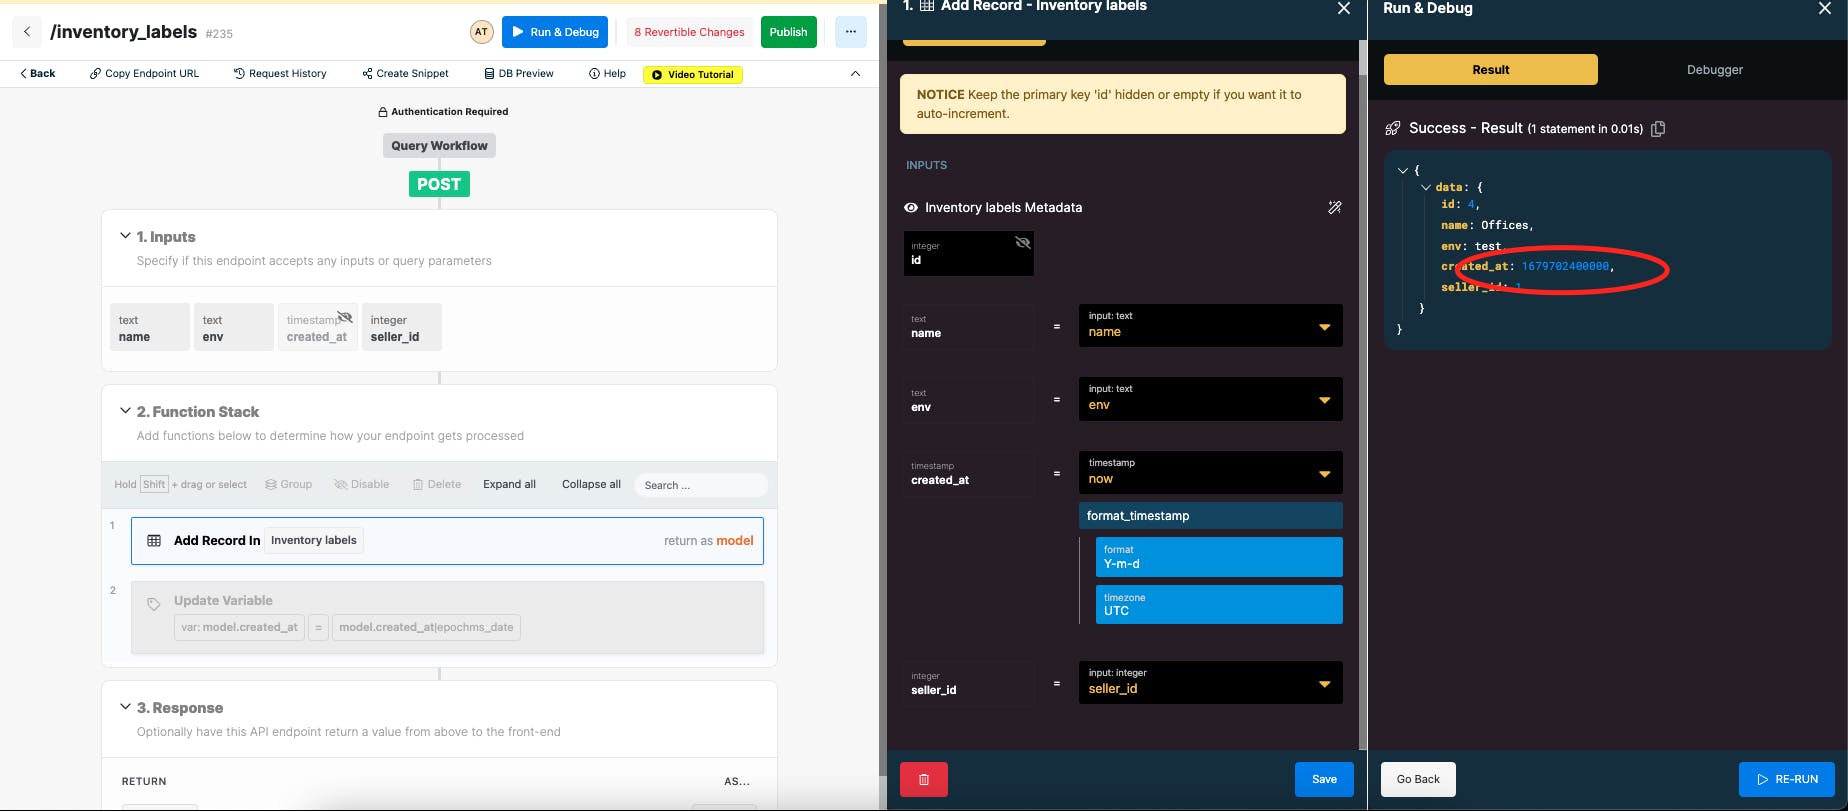Click the var: model.created_at field

[x=240, y=628]
